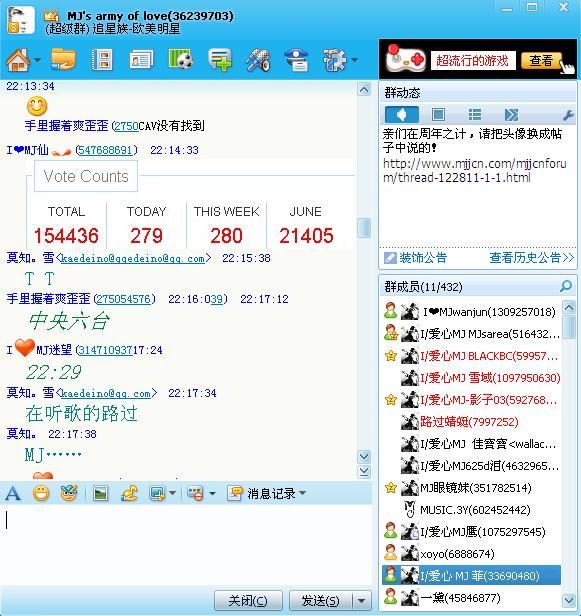Click in the message input field
The image size is (581, 616).
click(x=185, y=544)
